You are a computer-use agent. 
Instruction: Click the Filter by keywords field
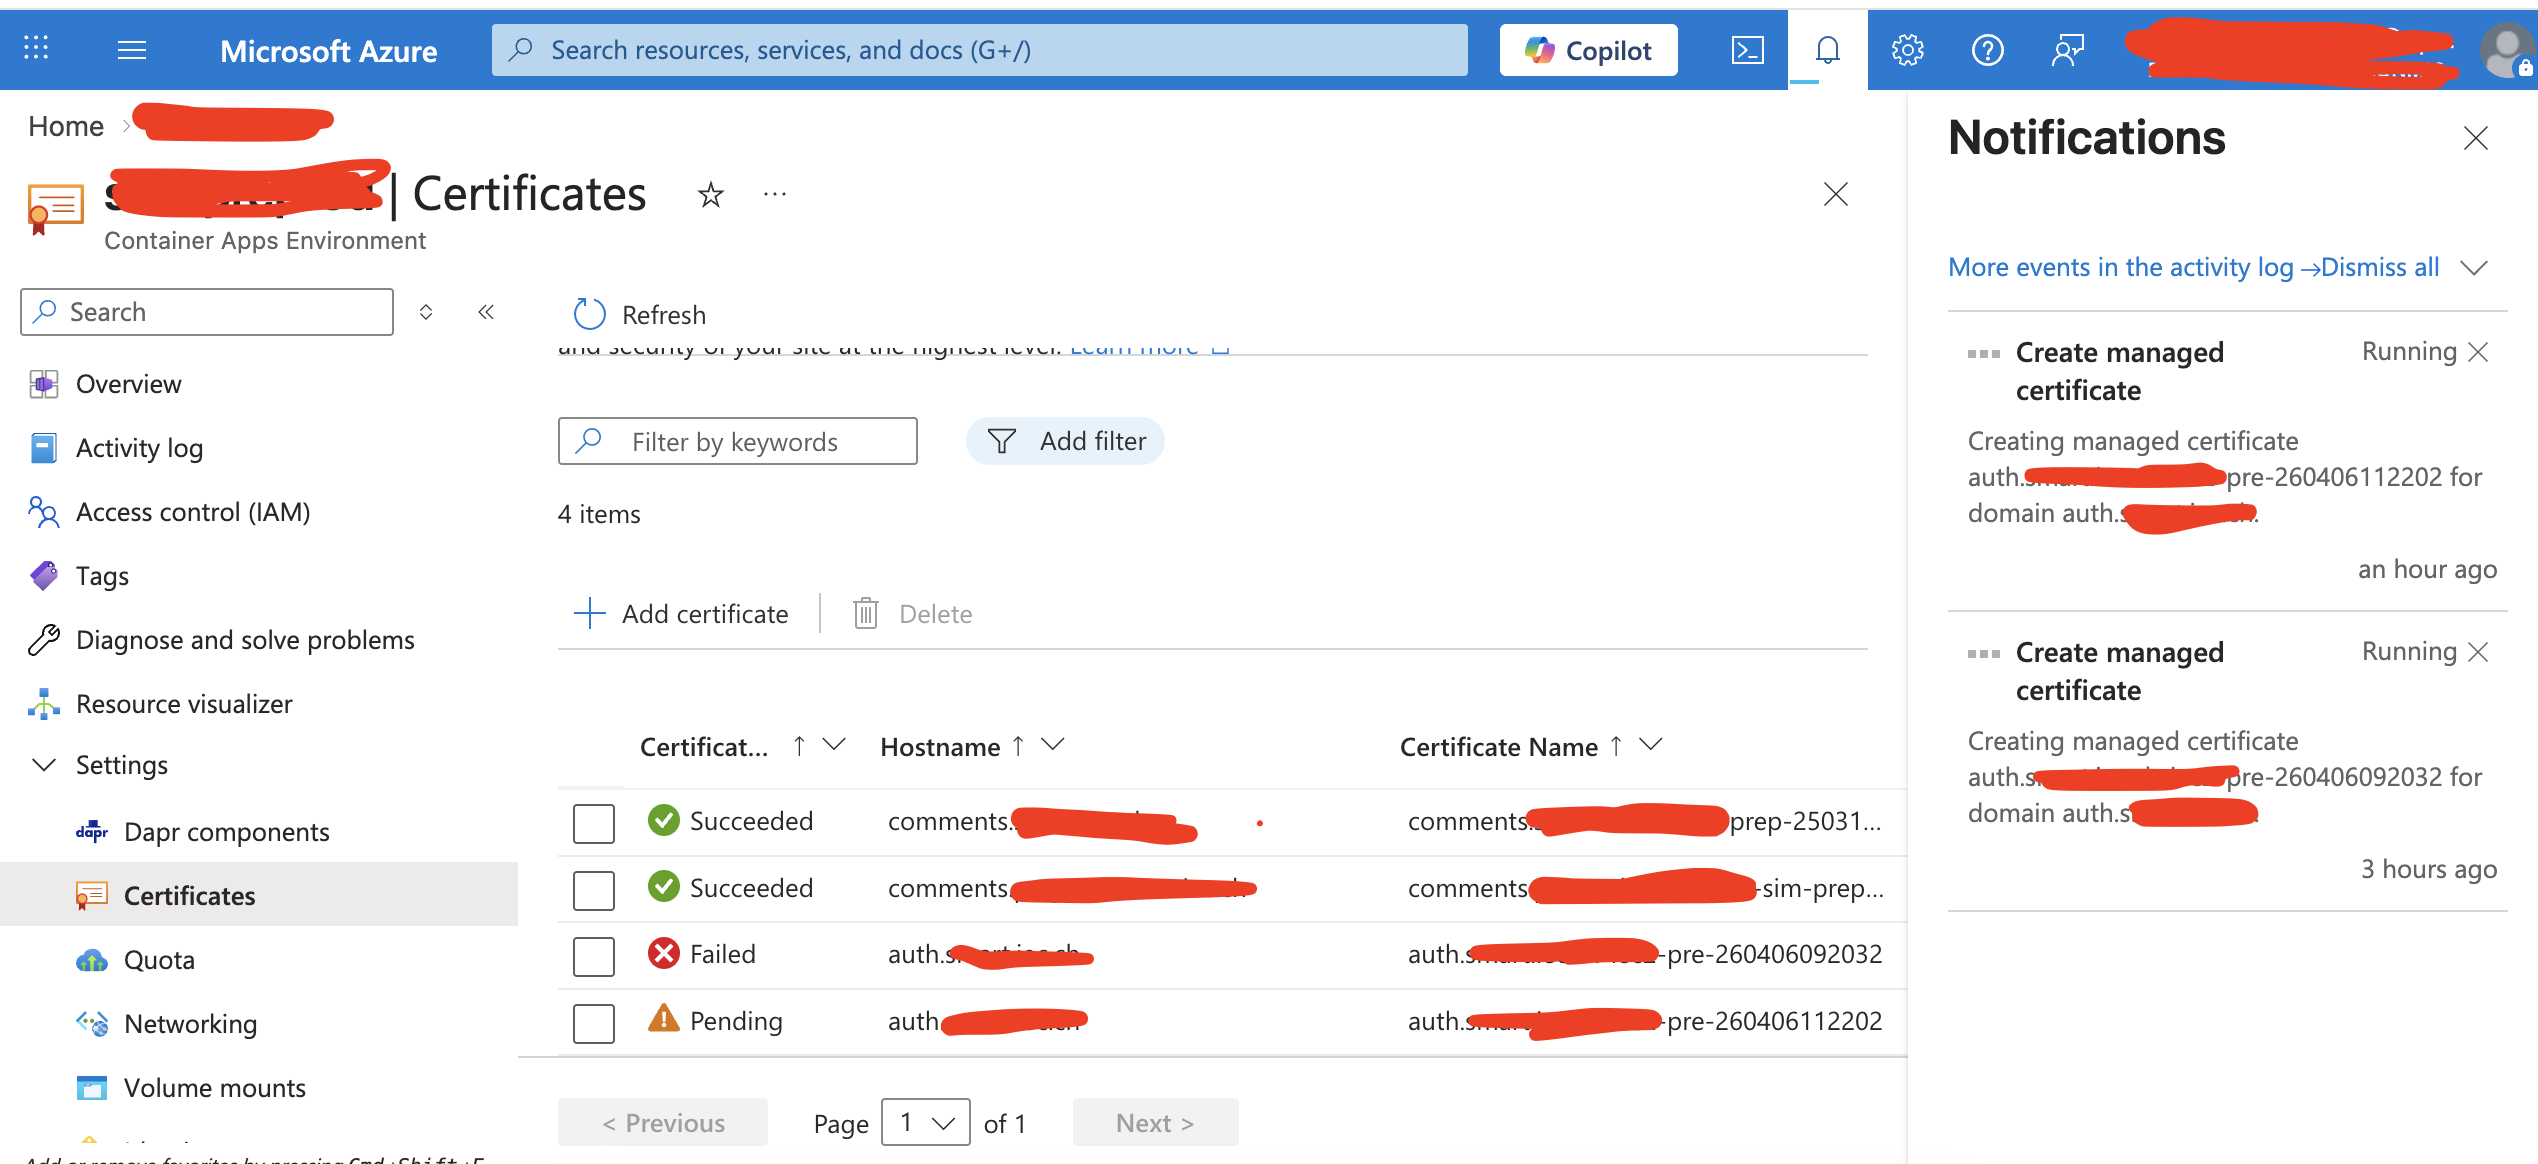coord(737,441)
